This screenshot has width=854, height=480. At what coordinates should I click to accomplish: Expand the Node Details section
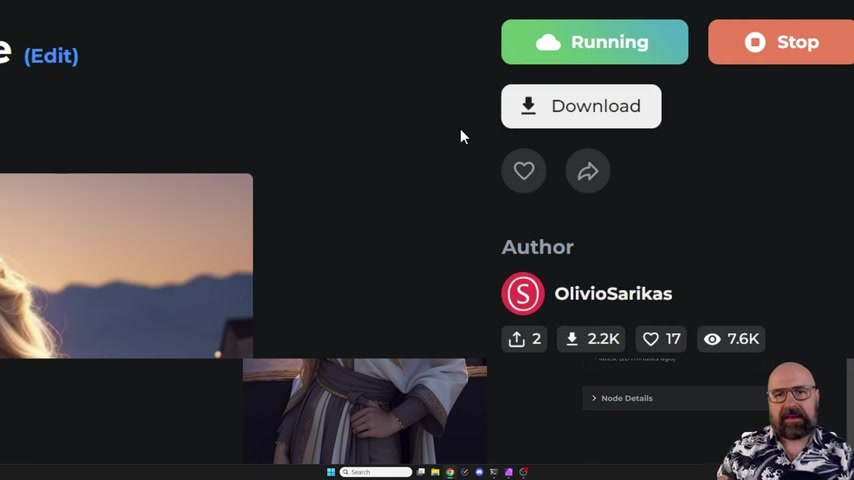[622, 398]
